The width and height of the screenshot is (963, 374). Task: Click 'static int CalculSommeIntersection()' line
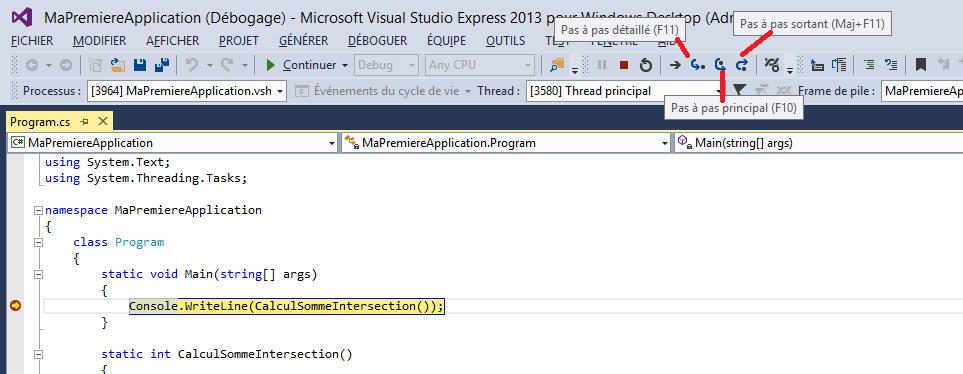tap(227, 354)
